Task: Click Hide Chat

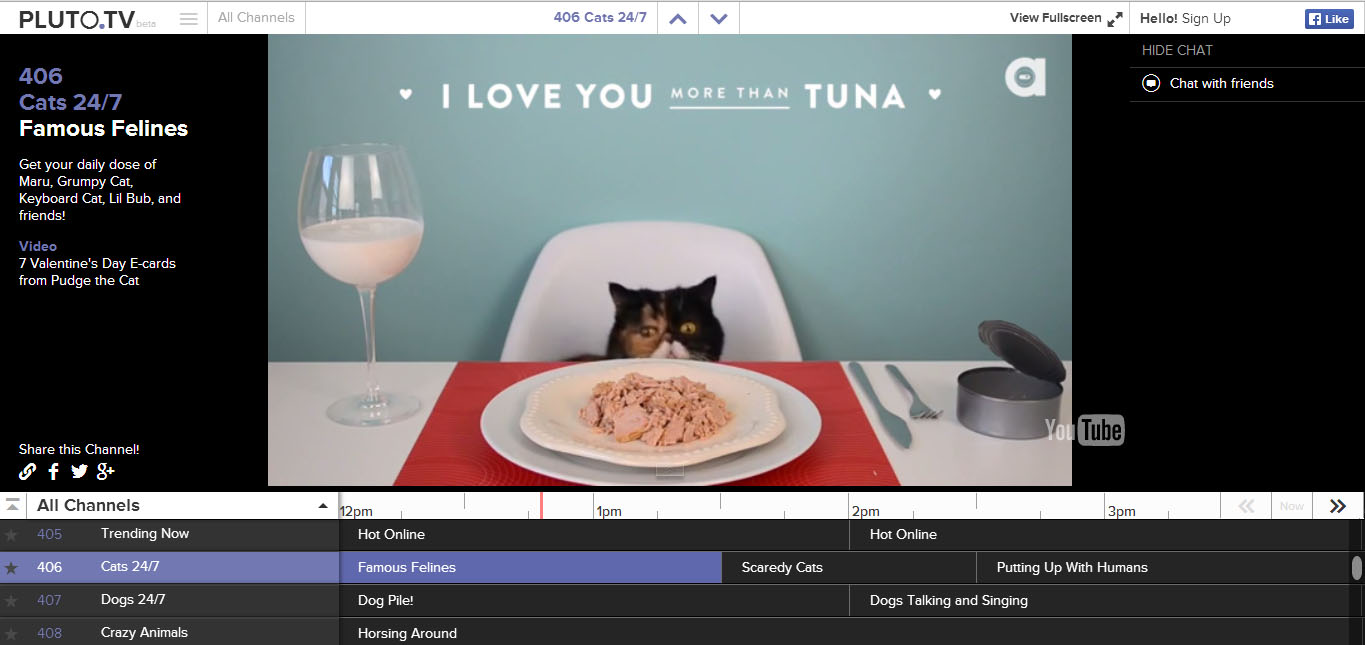Action: [1177, 50]
